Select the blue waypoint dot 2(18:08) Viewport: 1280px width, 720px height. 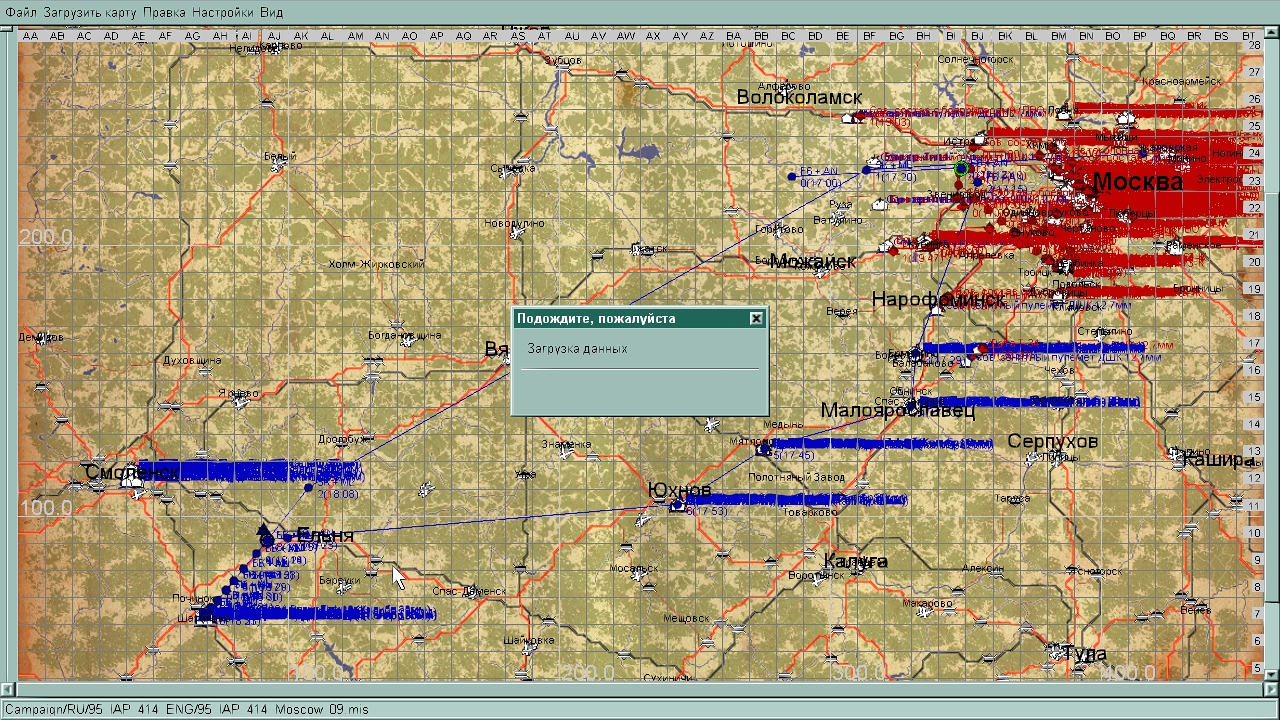pyautogui.click(x=309, y=488)
